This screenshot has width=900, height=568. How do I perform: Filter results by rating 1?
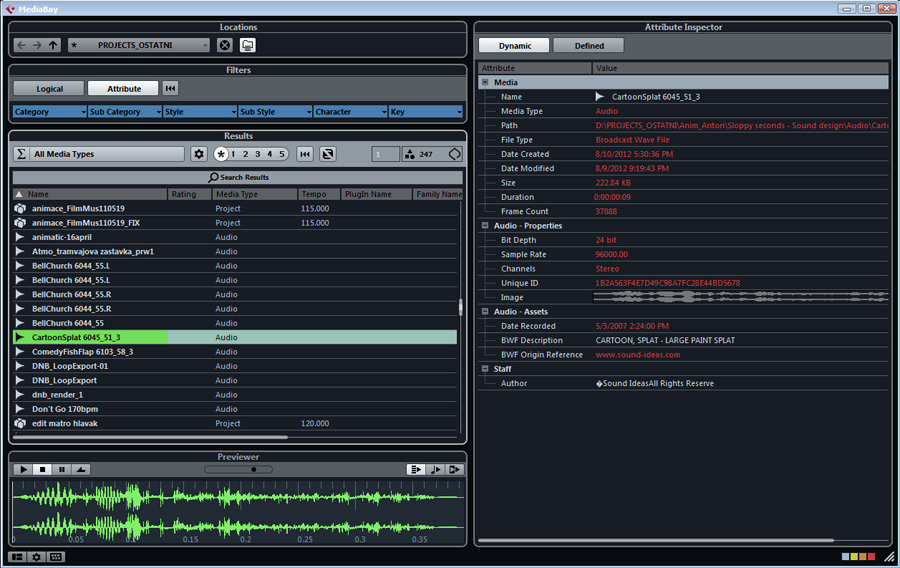234,154
